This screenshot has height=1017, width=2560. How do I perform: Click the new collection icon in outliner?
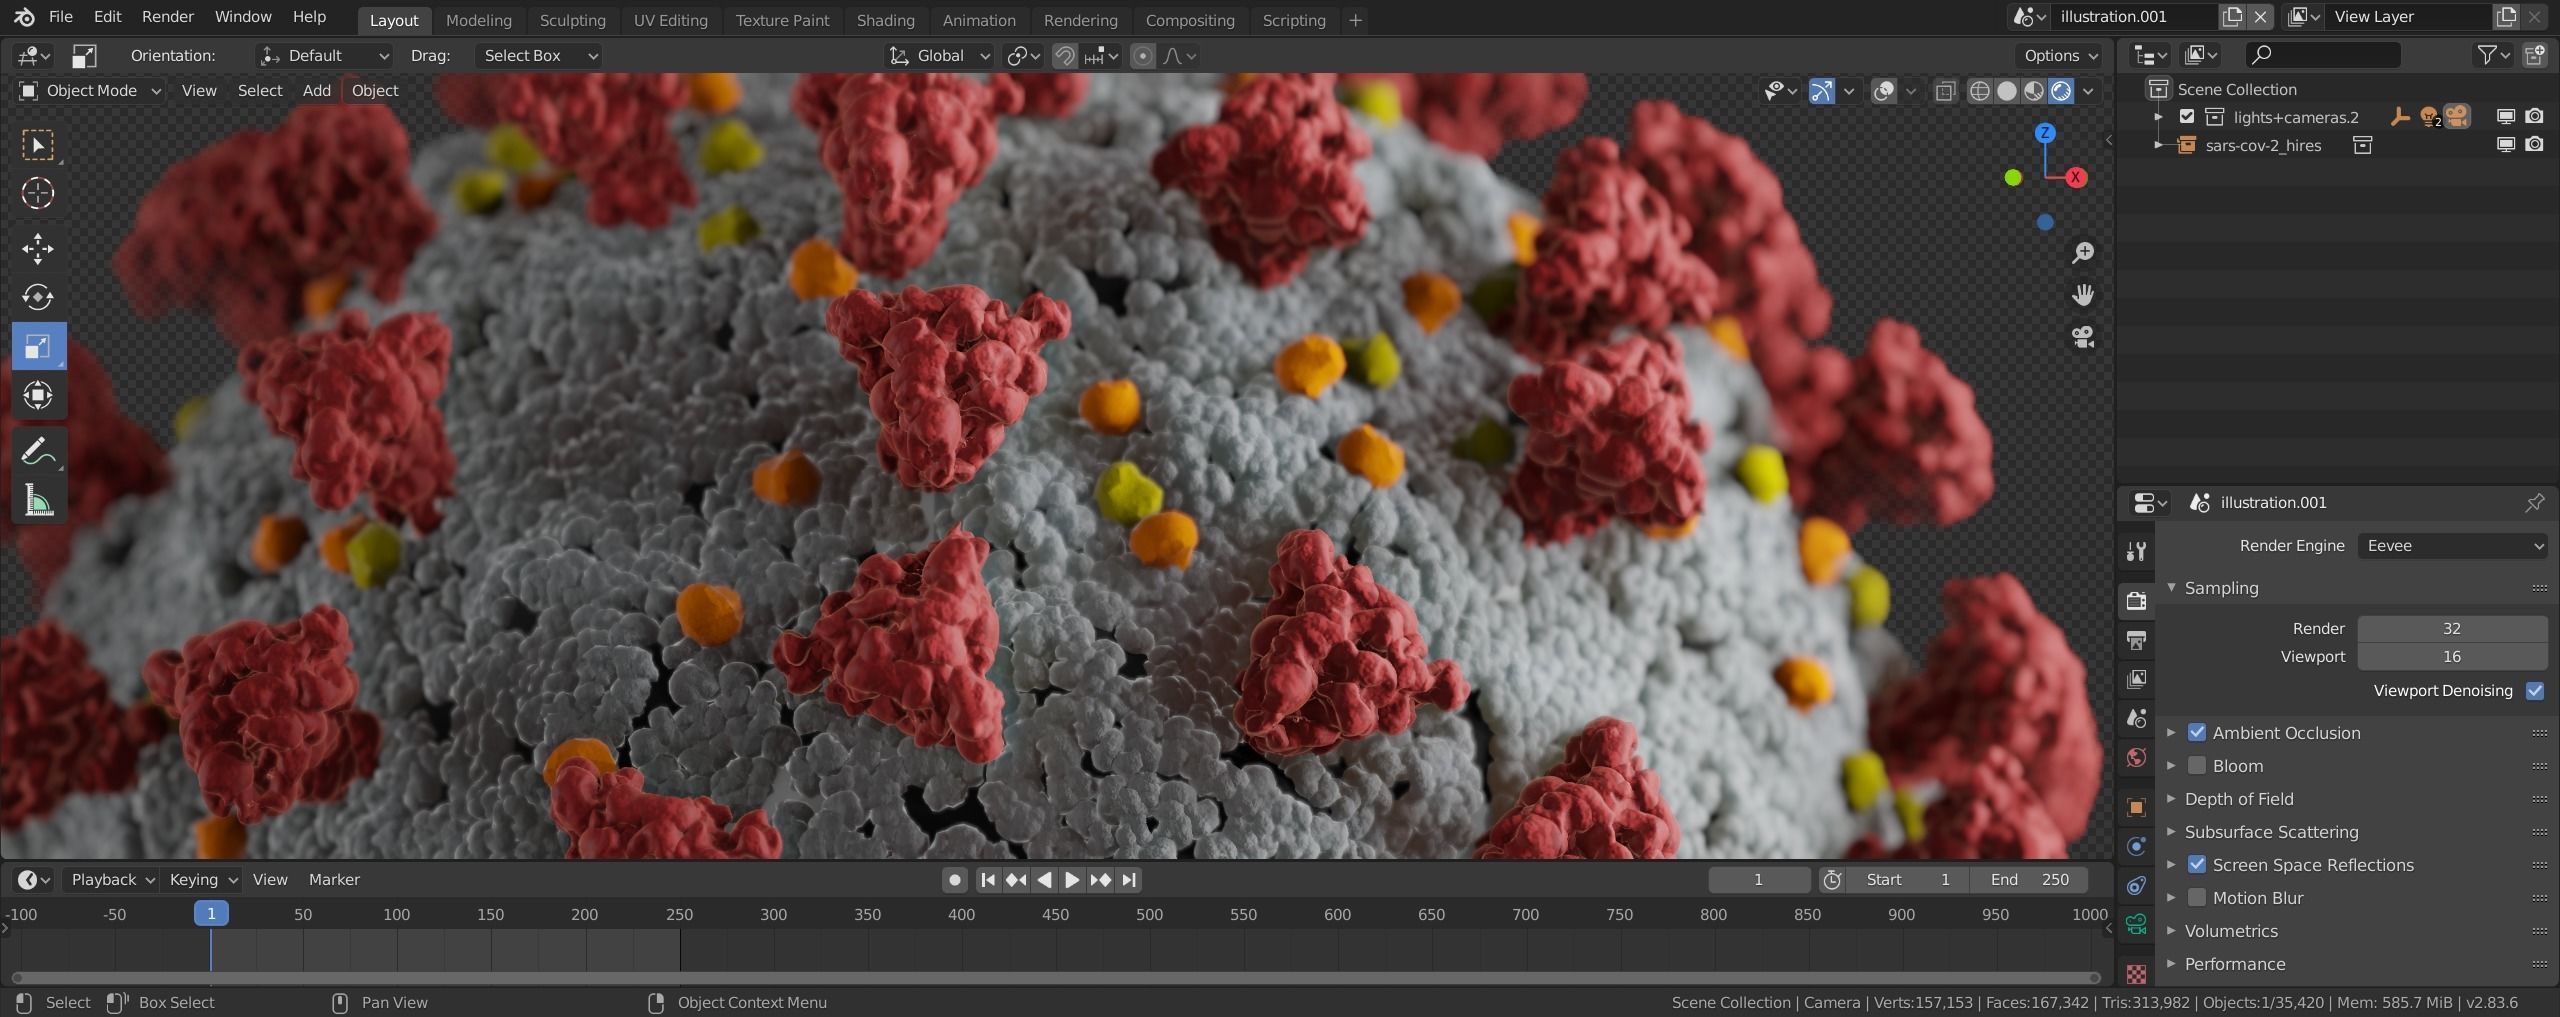tap(2535, 55)
